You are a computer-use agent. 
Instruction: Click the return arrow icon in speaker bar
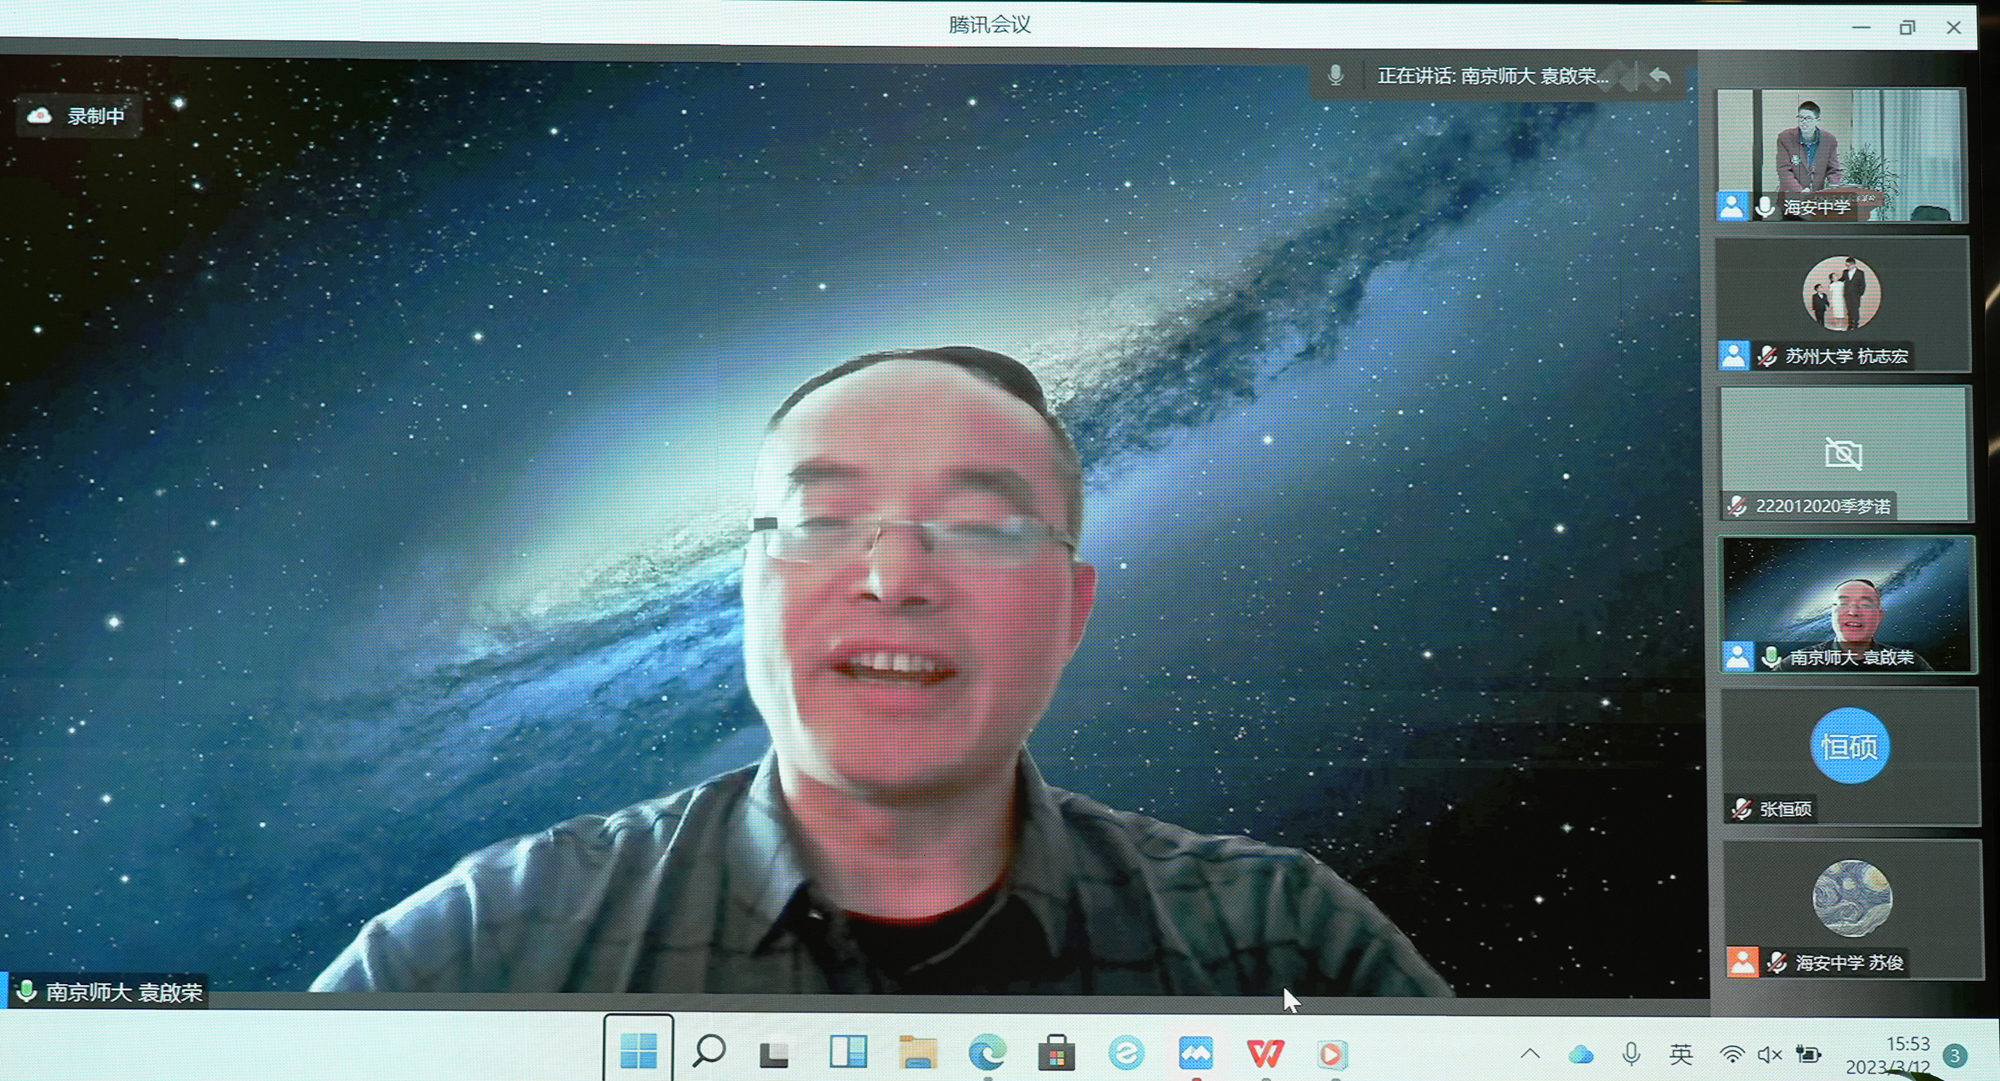[x=1660, y=76]
